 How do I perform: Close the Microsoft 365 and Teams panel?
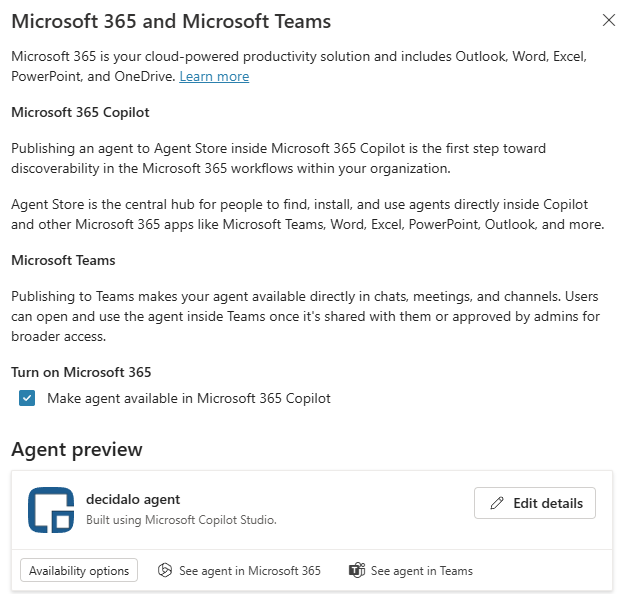pos(608,20)
